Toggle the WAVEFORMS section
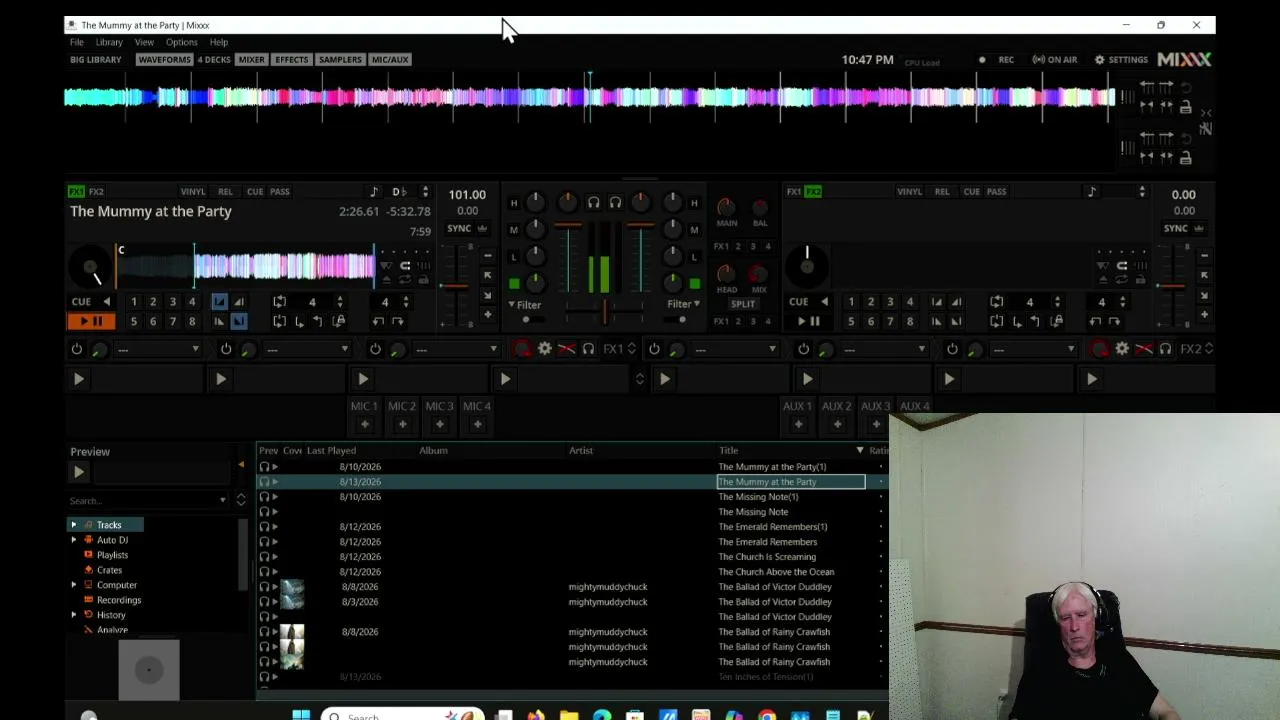1280x720 pixels. (x=164, y=60)
